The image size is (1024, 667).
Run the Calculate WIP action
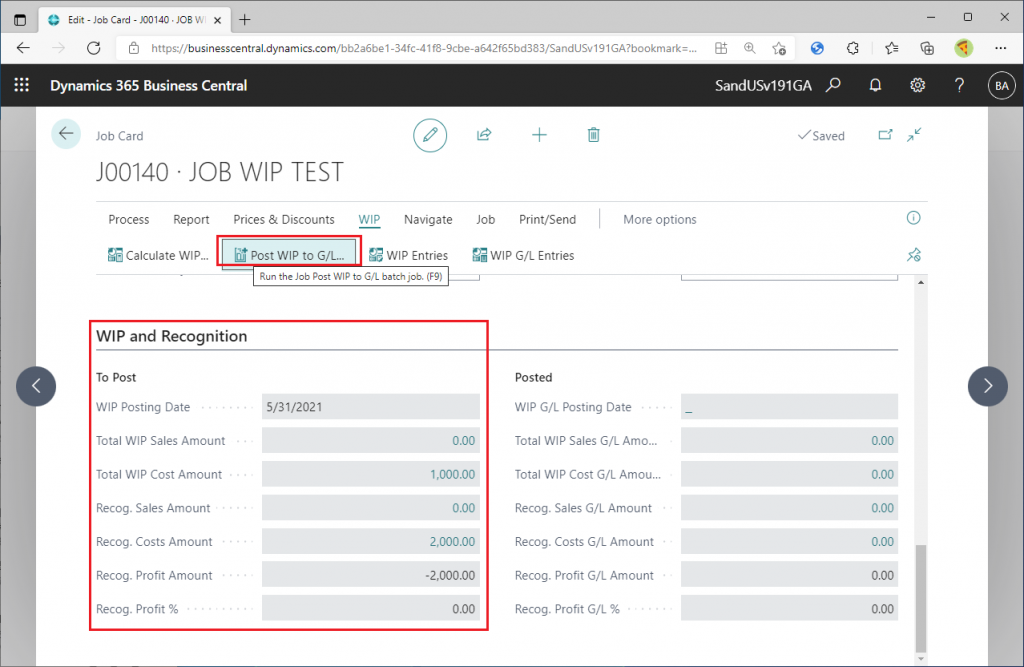tap(158, 255)
